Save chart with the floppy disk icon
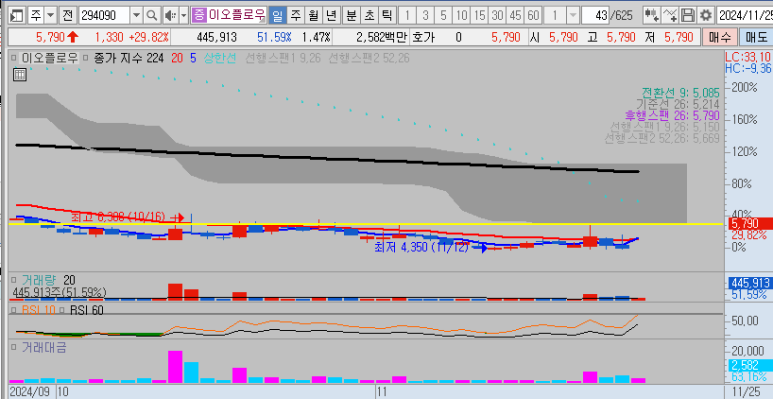Viewport: 773px width, 399px height. coord(688,15)
